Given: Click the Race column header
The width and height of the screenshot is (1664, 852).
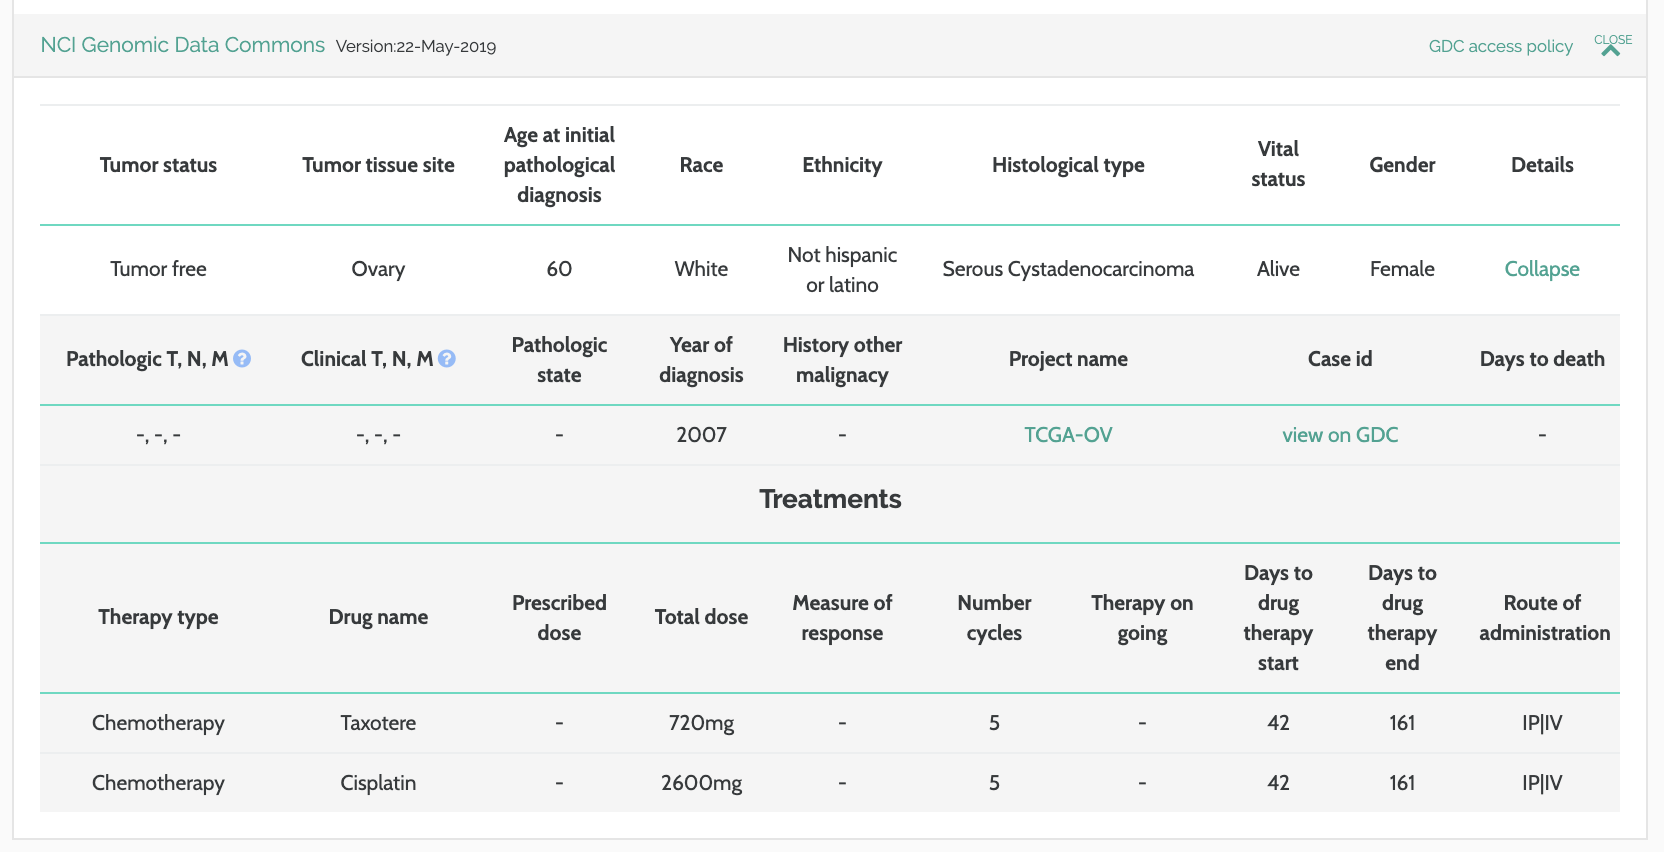Looking at the screenshot, I should click(701, 165).
